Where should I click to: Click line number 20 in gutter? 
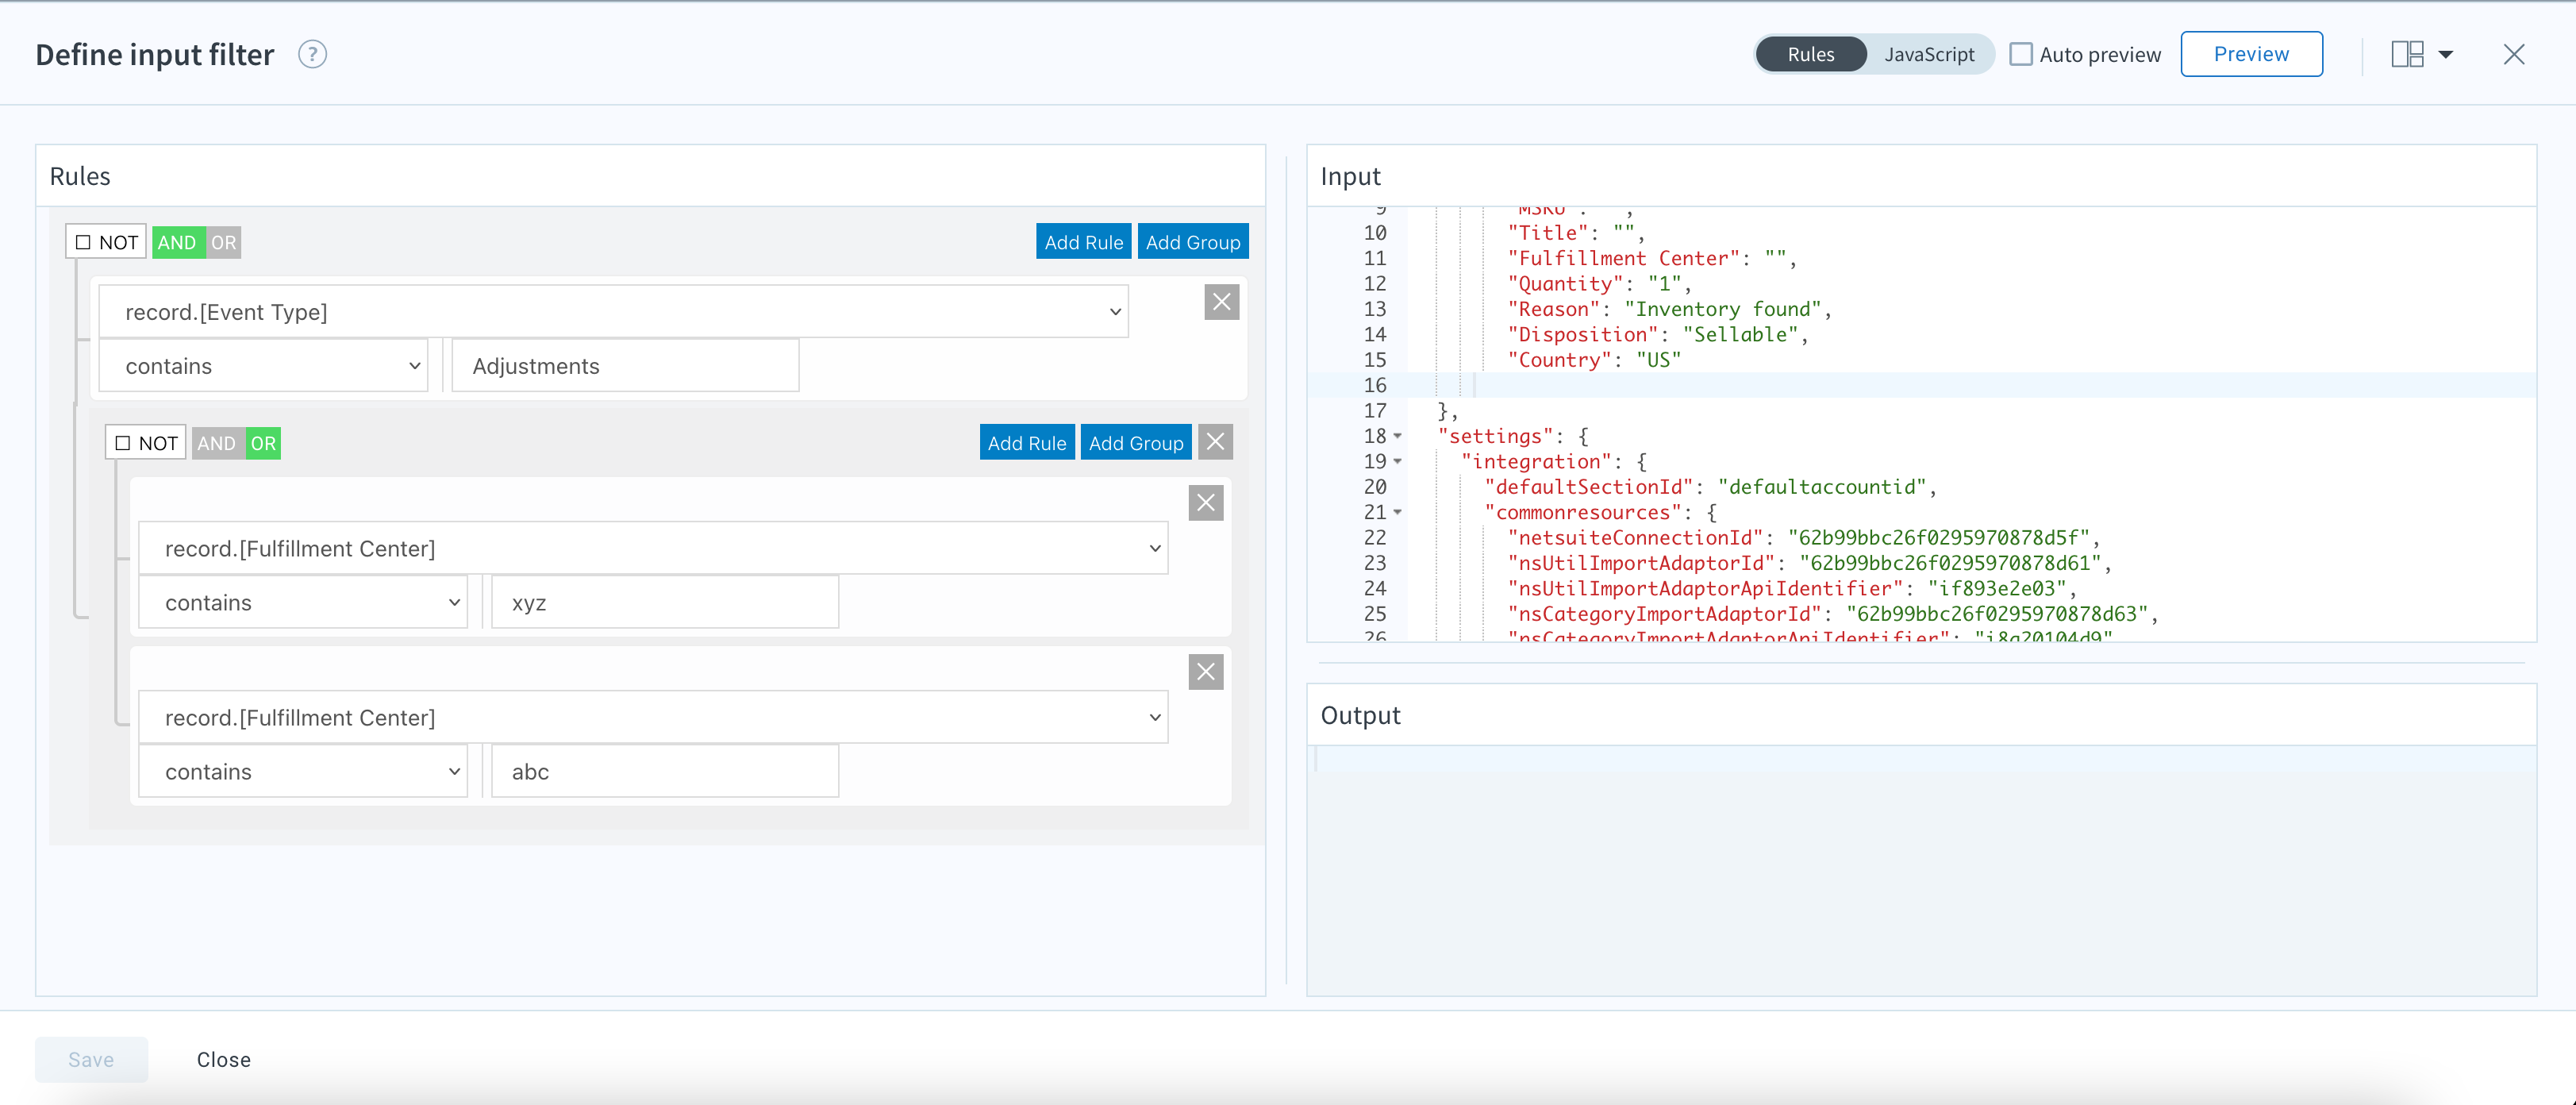pos(1375,487)
